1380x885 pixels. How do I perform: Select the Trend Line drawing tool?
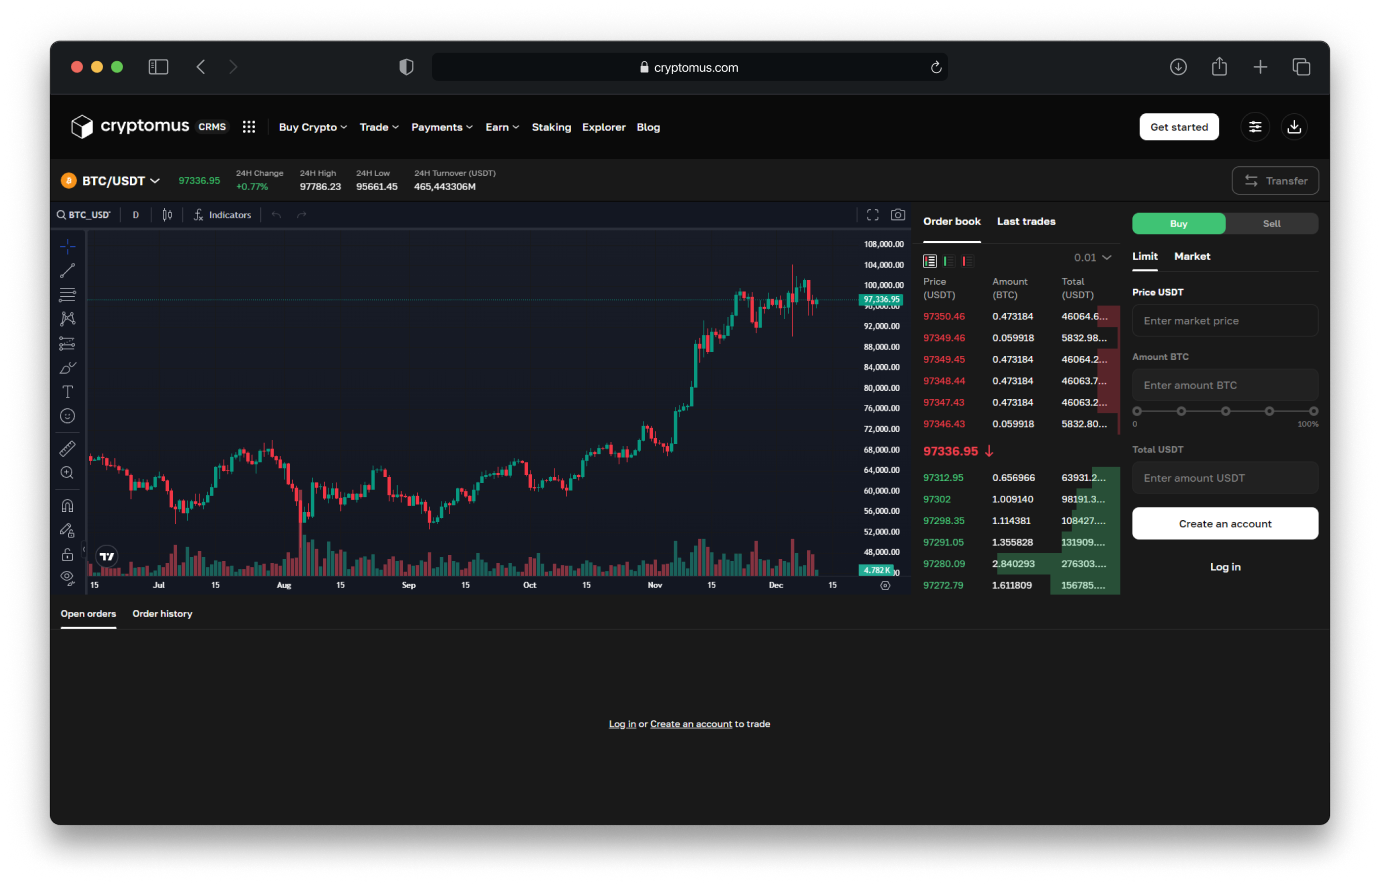click(x=67, y=270)
